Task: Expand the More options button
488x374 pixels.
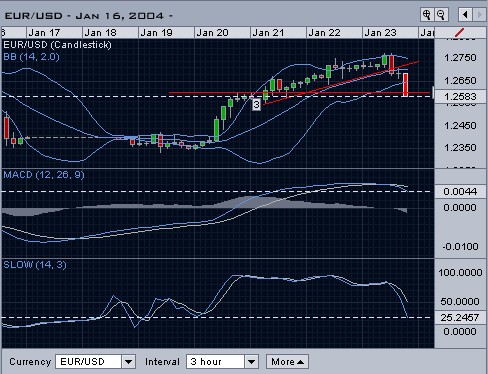Action: (x=287, y=362)
